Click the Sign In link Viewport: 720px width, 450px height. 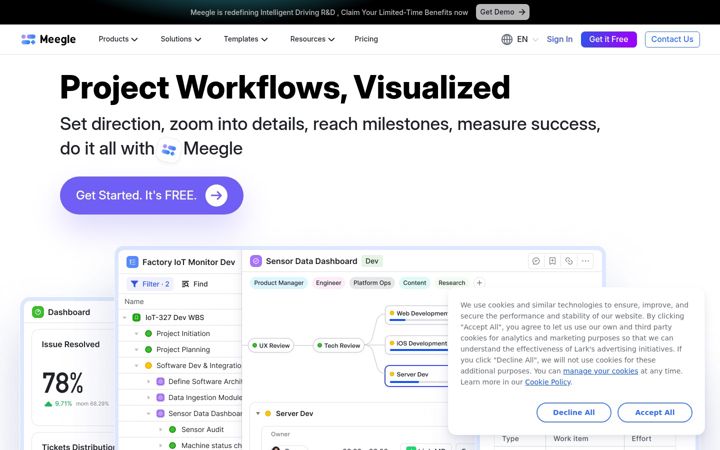[559, 39]
